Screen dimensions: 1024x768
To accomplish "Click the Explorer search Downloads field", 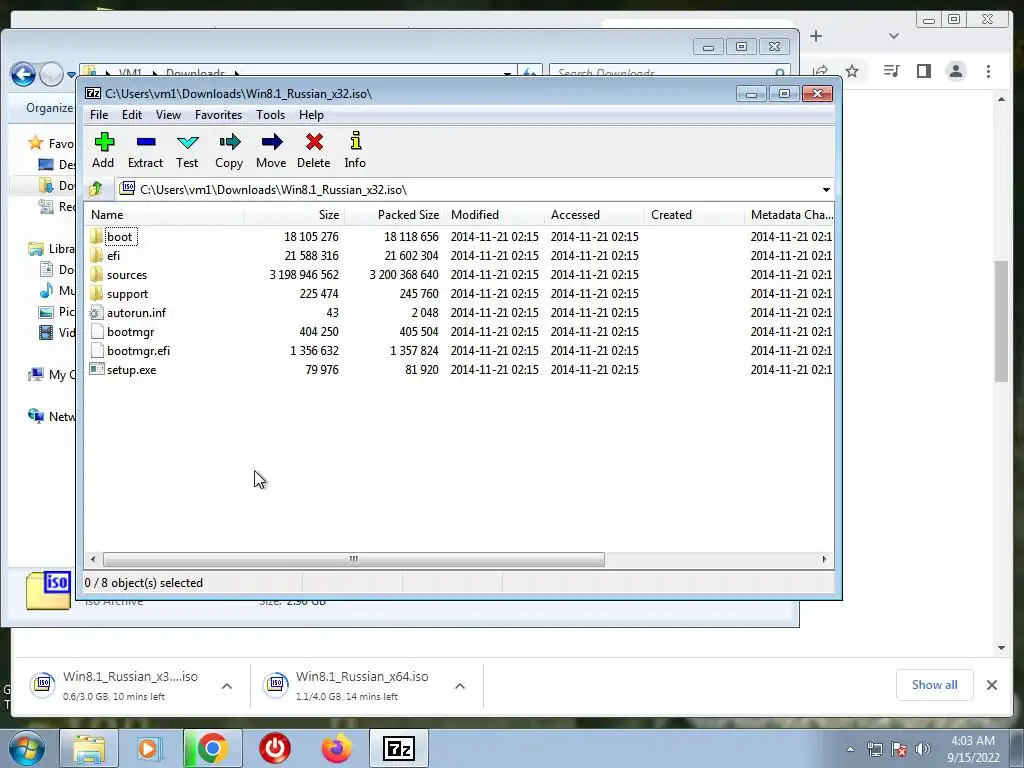I will click(669, 72).
